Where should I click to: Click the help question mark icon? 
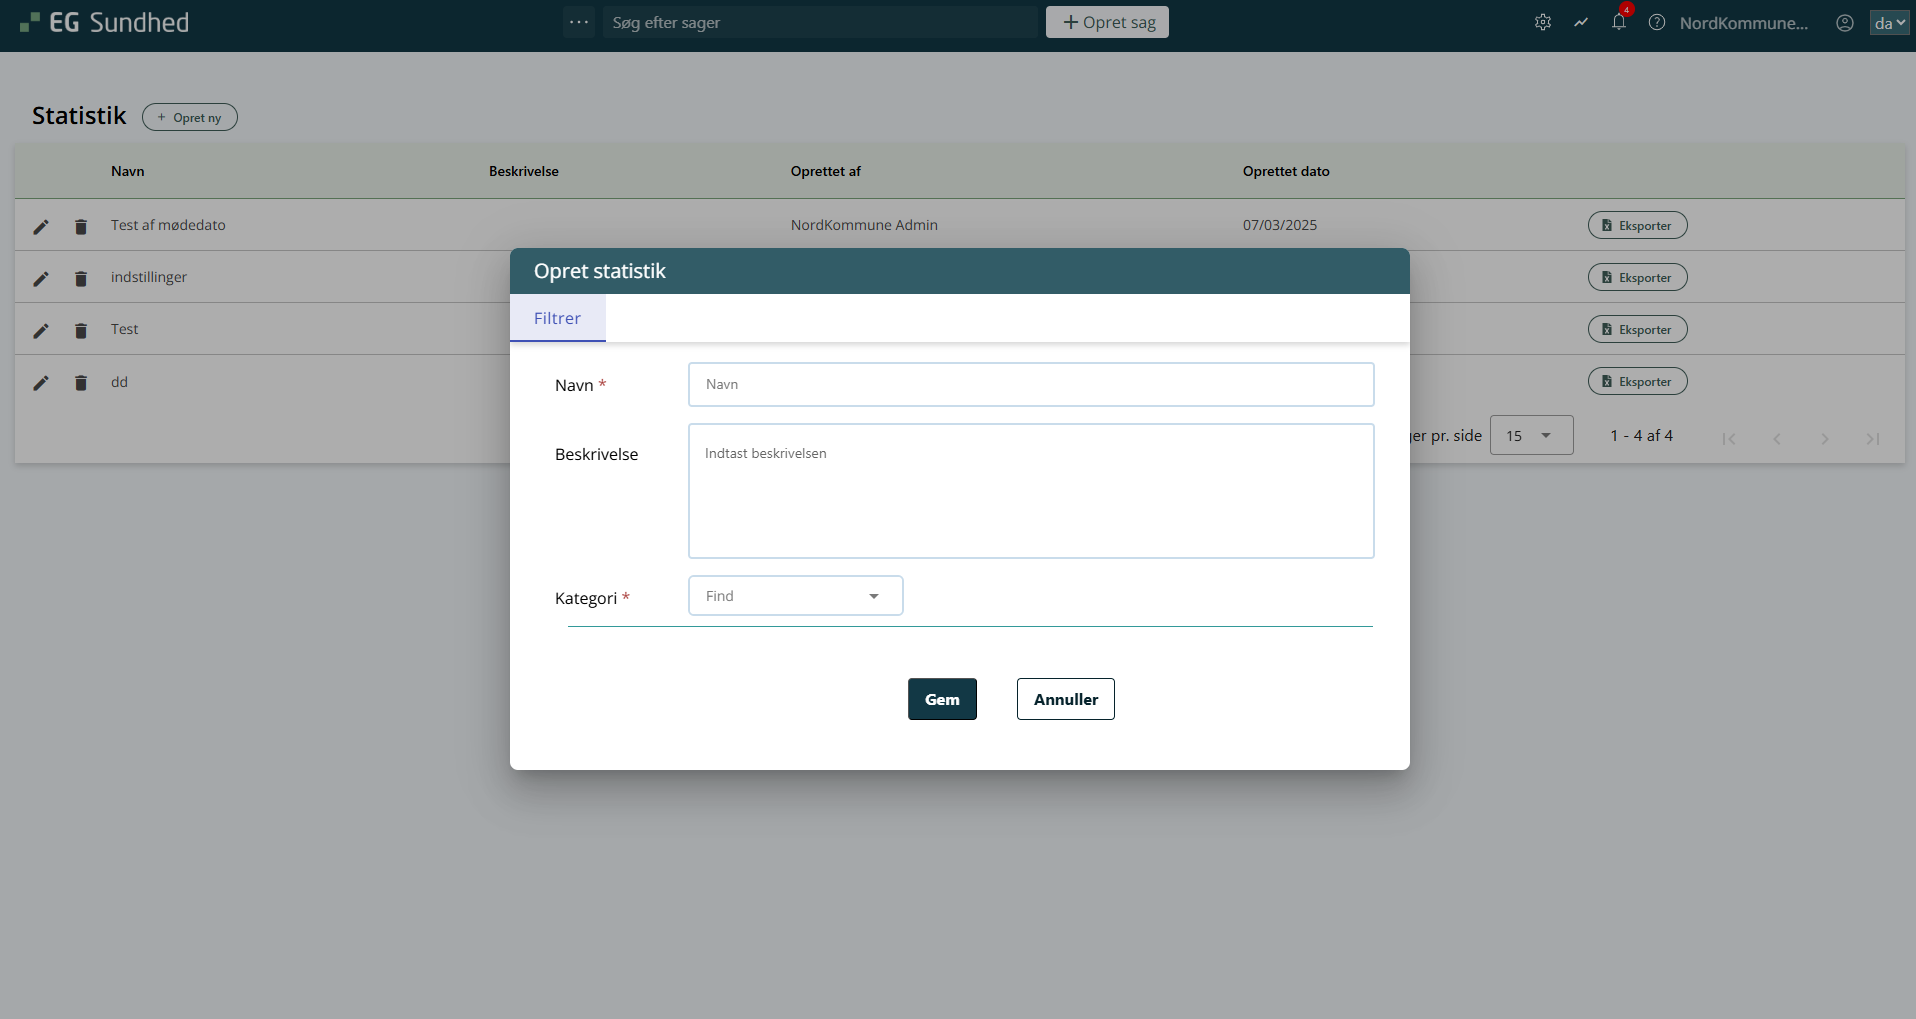click(1657, 22)
